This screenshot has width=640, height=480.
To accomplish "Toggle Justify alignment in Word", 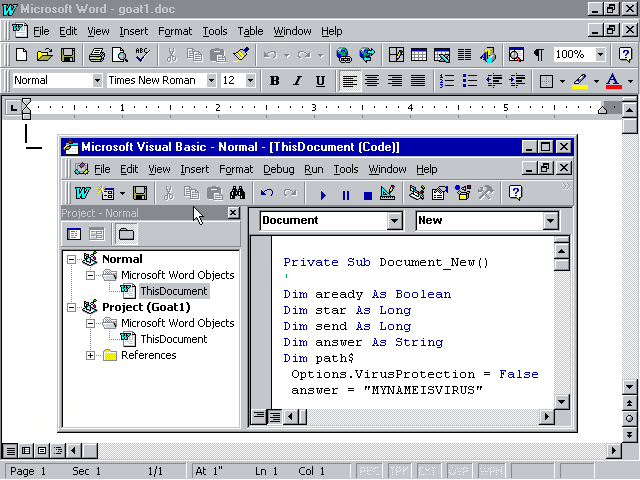I will click(x=418, y=81).
